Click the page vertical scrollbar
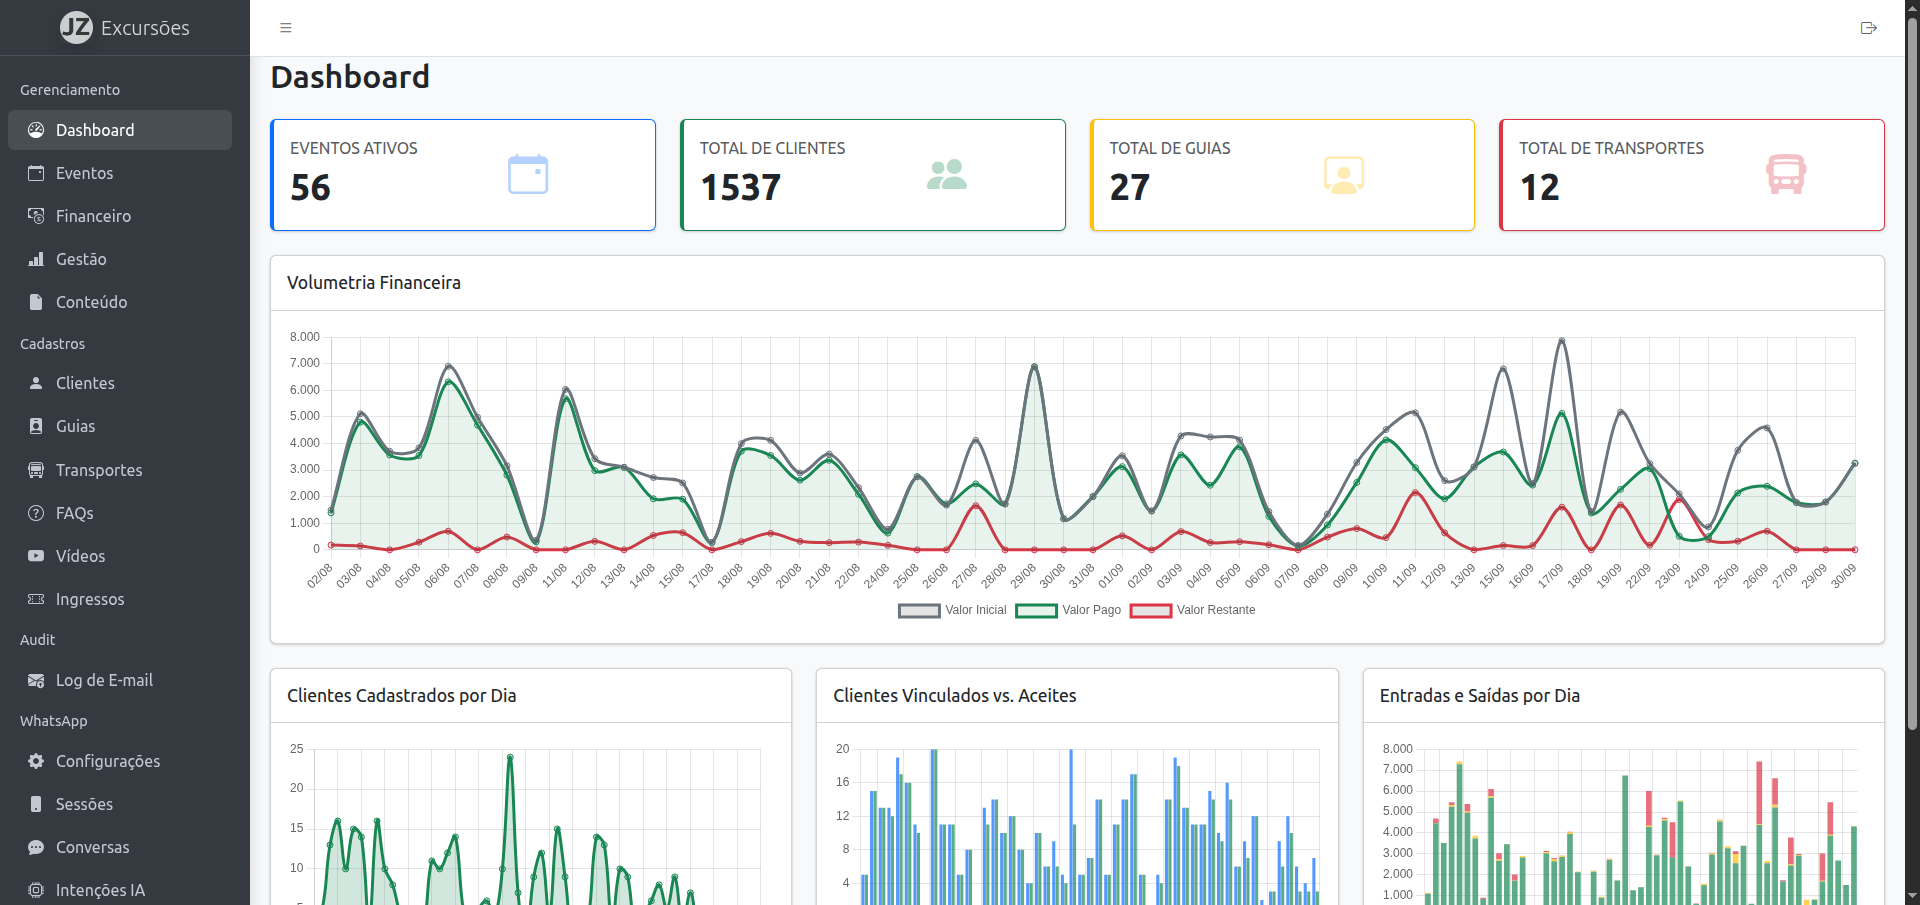The width and height of the screenshot is (1920, 905). [x=1912, y=400]
